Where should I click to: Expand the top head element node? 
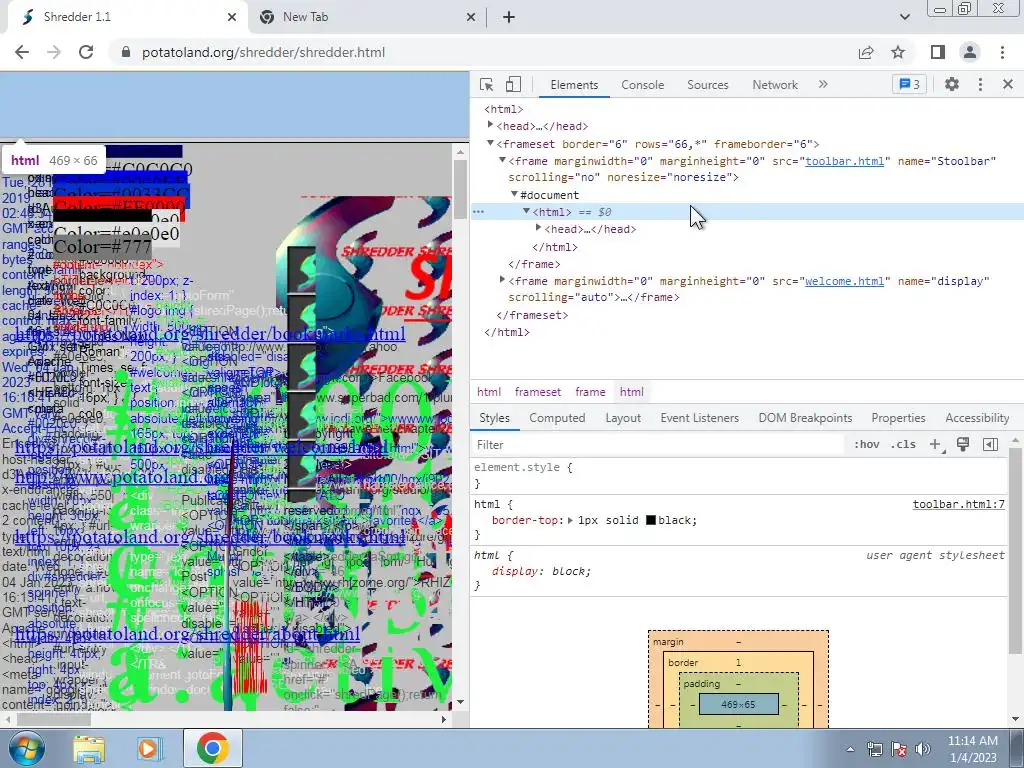point(490,125)
